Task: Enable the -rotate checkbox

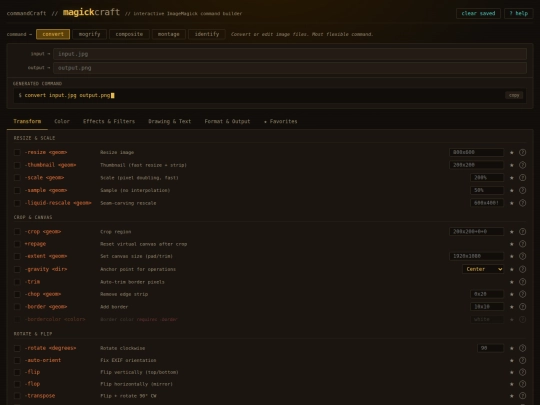Action: tap(17, 348)
